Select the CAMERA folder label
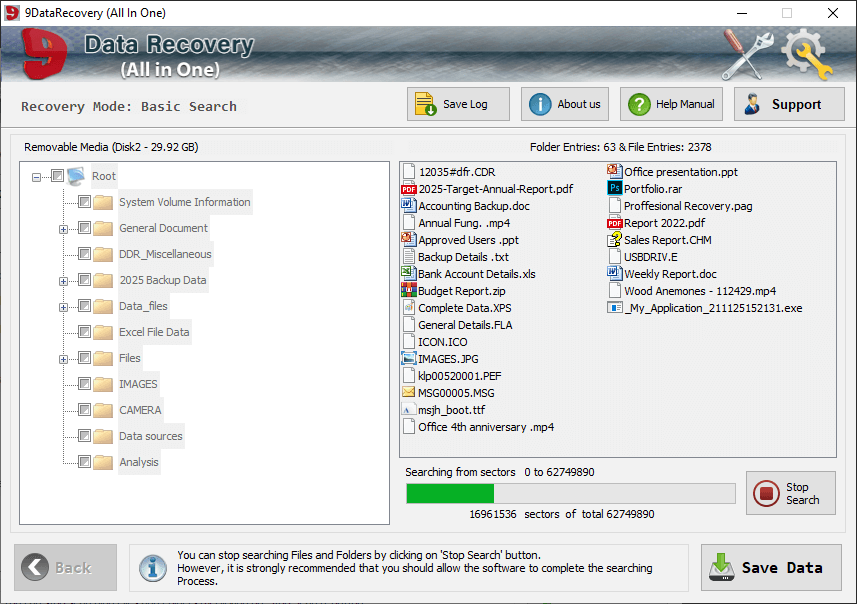This screenshot has width=857, height=604. click(x=140, y=410)
